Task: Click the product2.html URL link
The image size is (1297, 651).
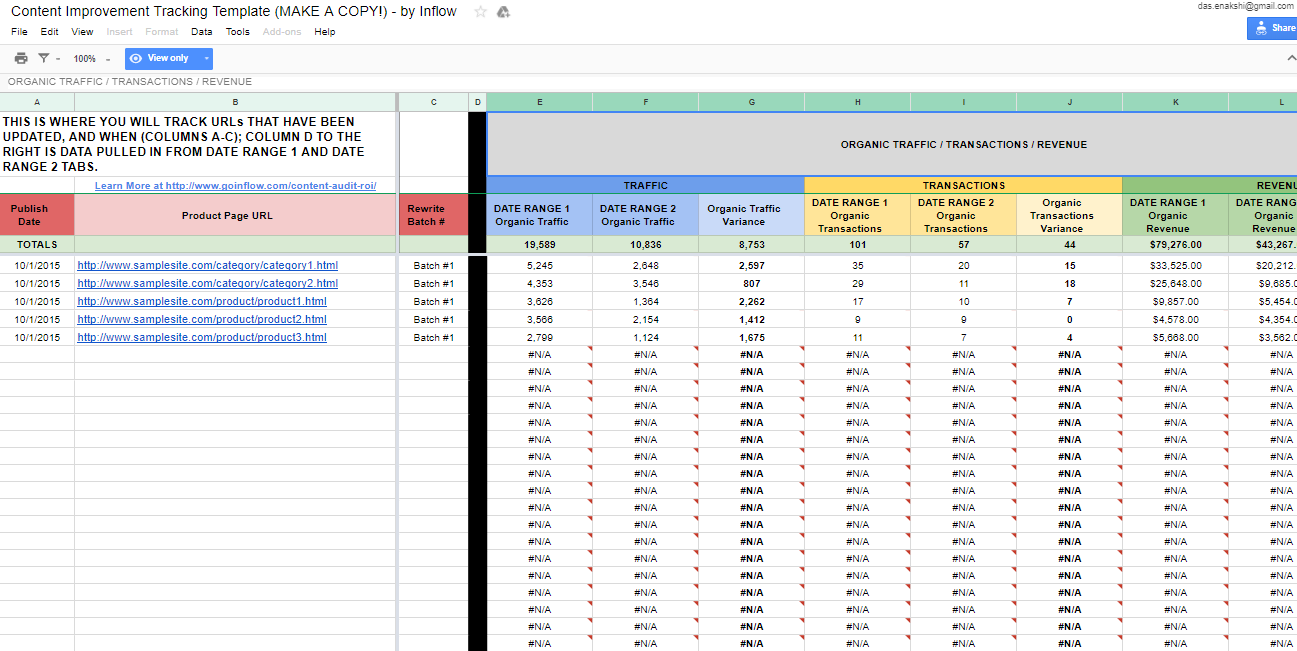Action: coord(202,320)
